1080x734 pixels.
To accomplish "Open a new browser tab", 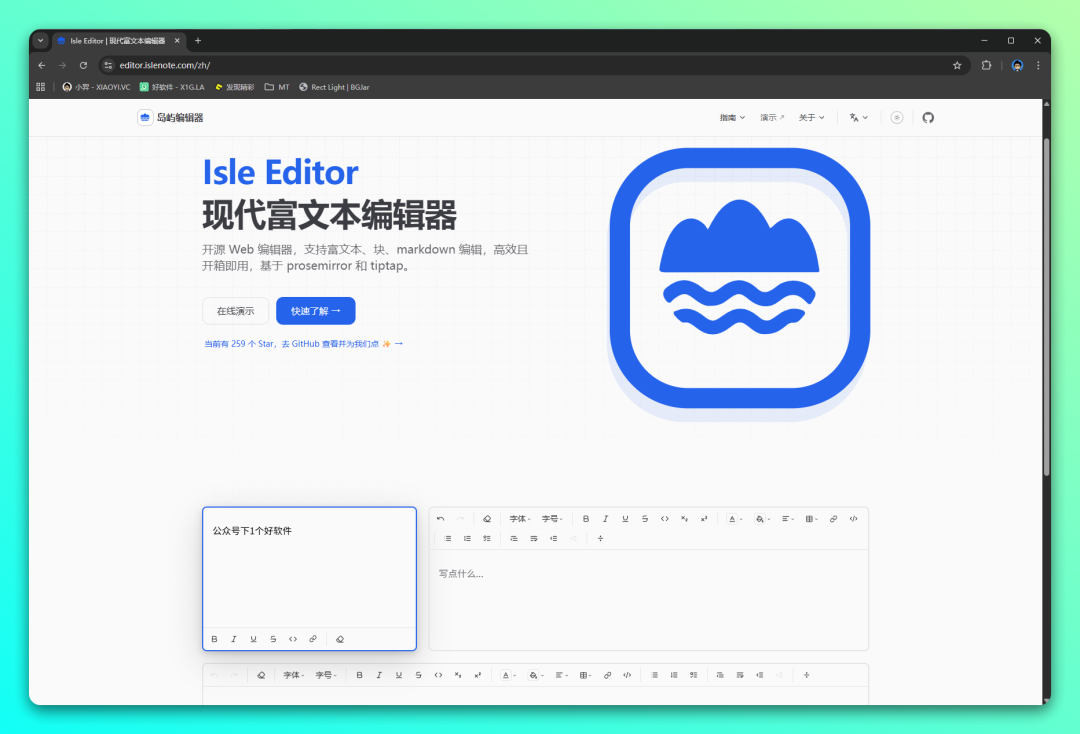I will [x=198, y=41].
